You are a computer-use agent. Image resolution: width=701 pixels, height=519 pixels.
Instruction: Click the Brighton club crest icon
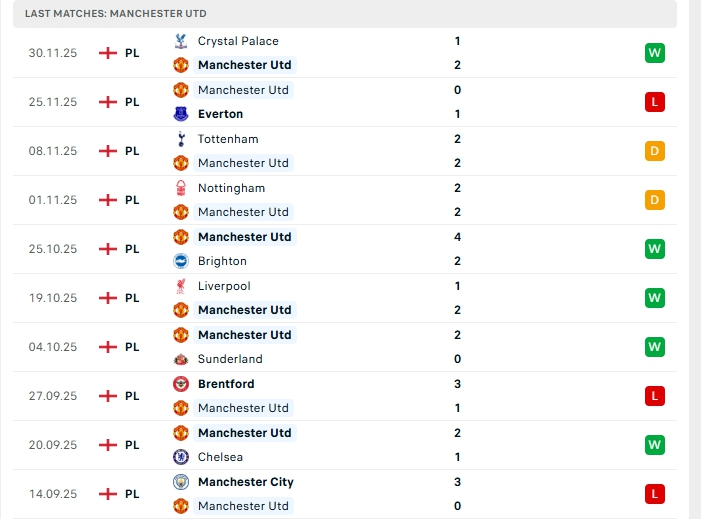[181, 261]
